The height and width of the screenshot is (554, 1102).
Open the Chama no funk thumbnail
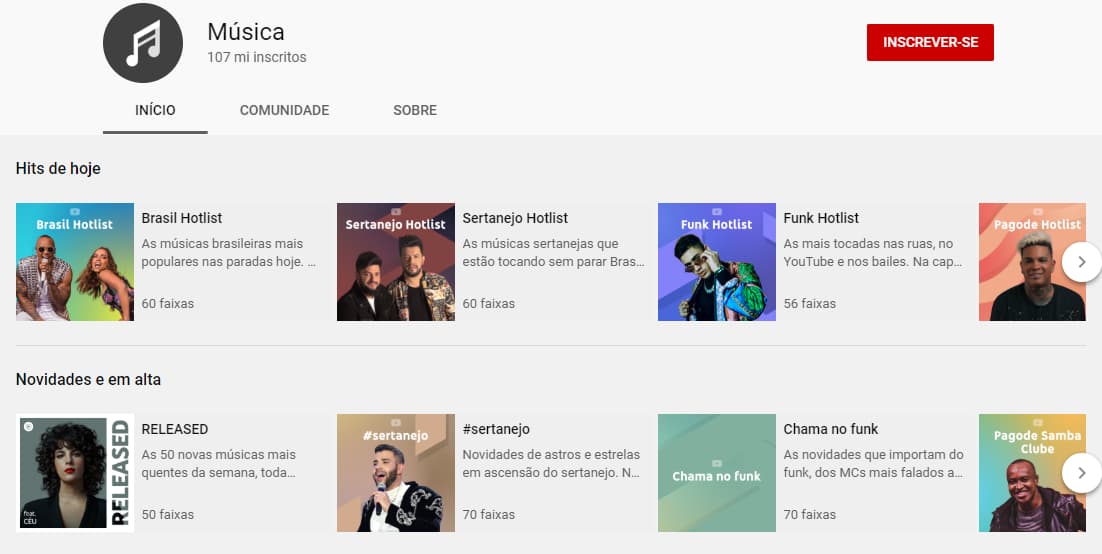coord(717,473)
